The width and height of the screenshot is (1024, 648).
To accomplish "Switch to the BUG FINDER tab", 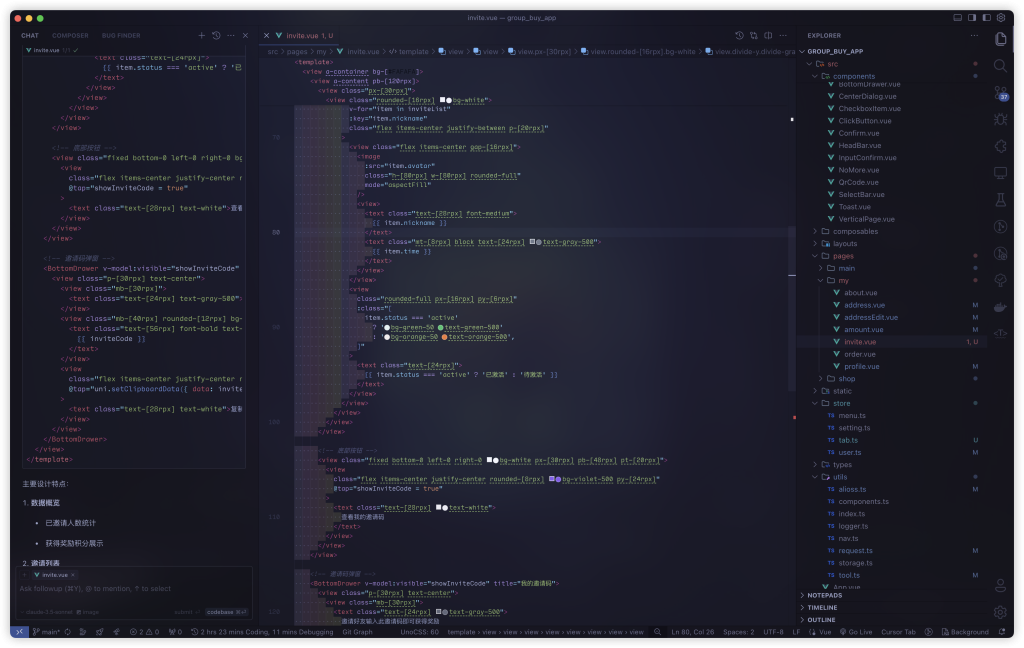I will pyautogui.click(x=121, y=36).
